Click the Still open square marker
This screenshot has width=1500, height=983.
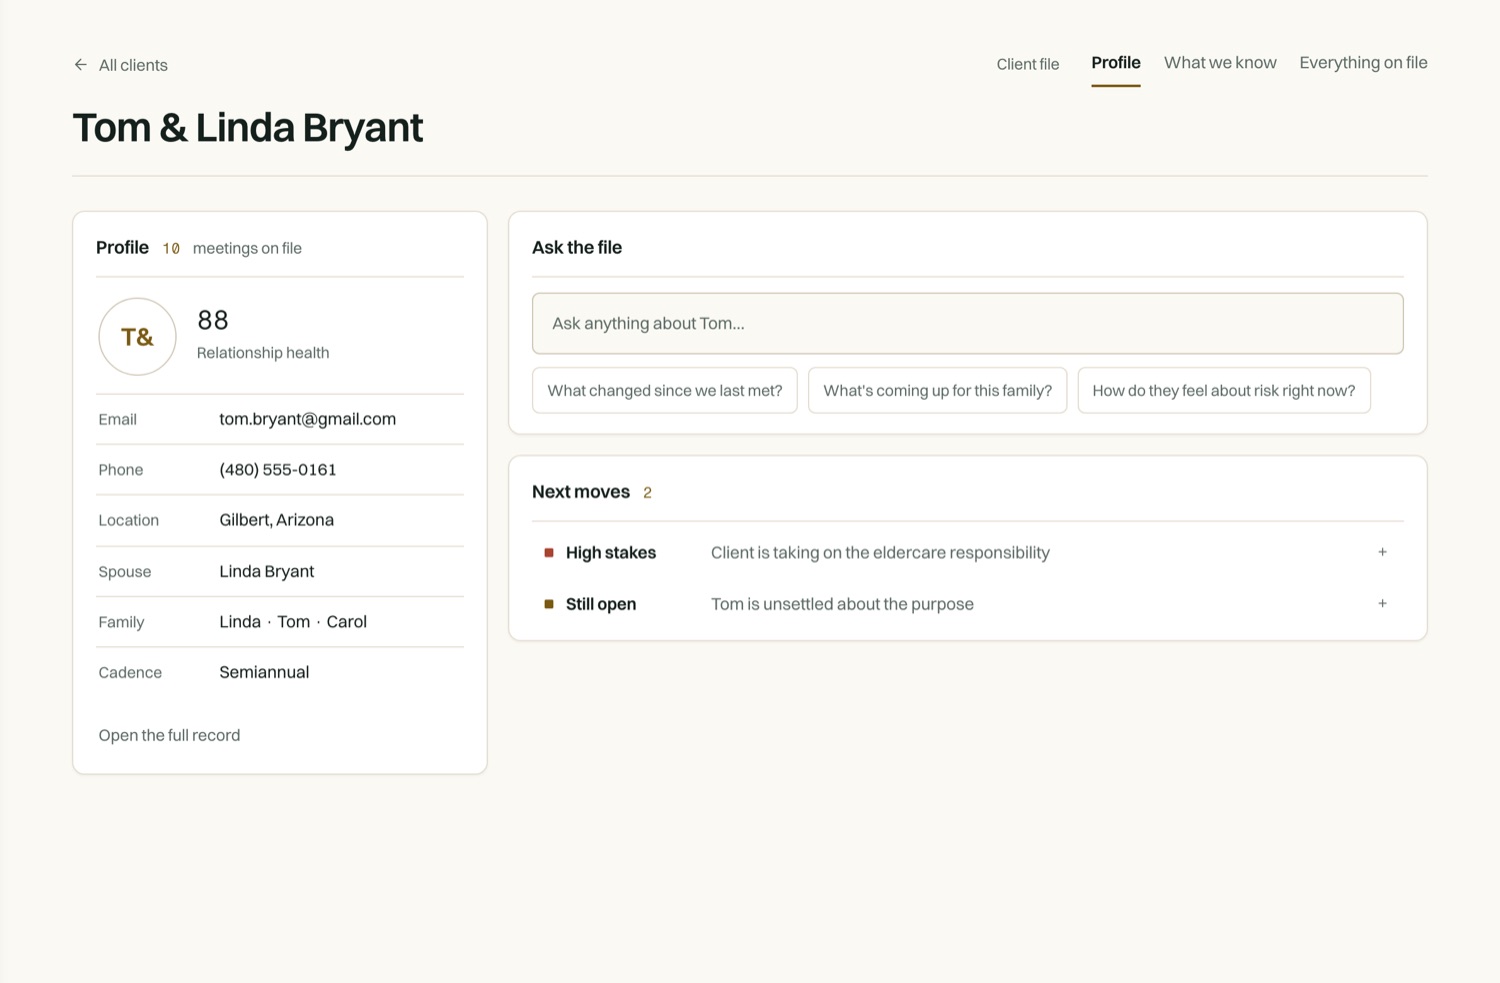coord(549,604)
